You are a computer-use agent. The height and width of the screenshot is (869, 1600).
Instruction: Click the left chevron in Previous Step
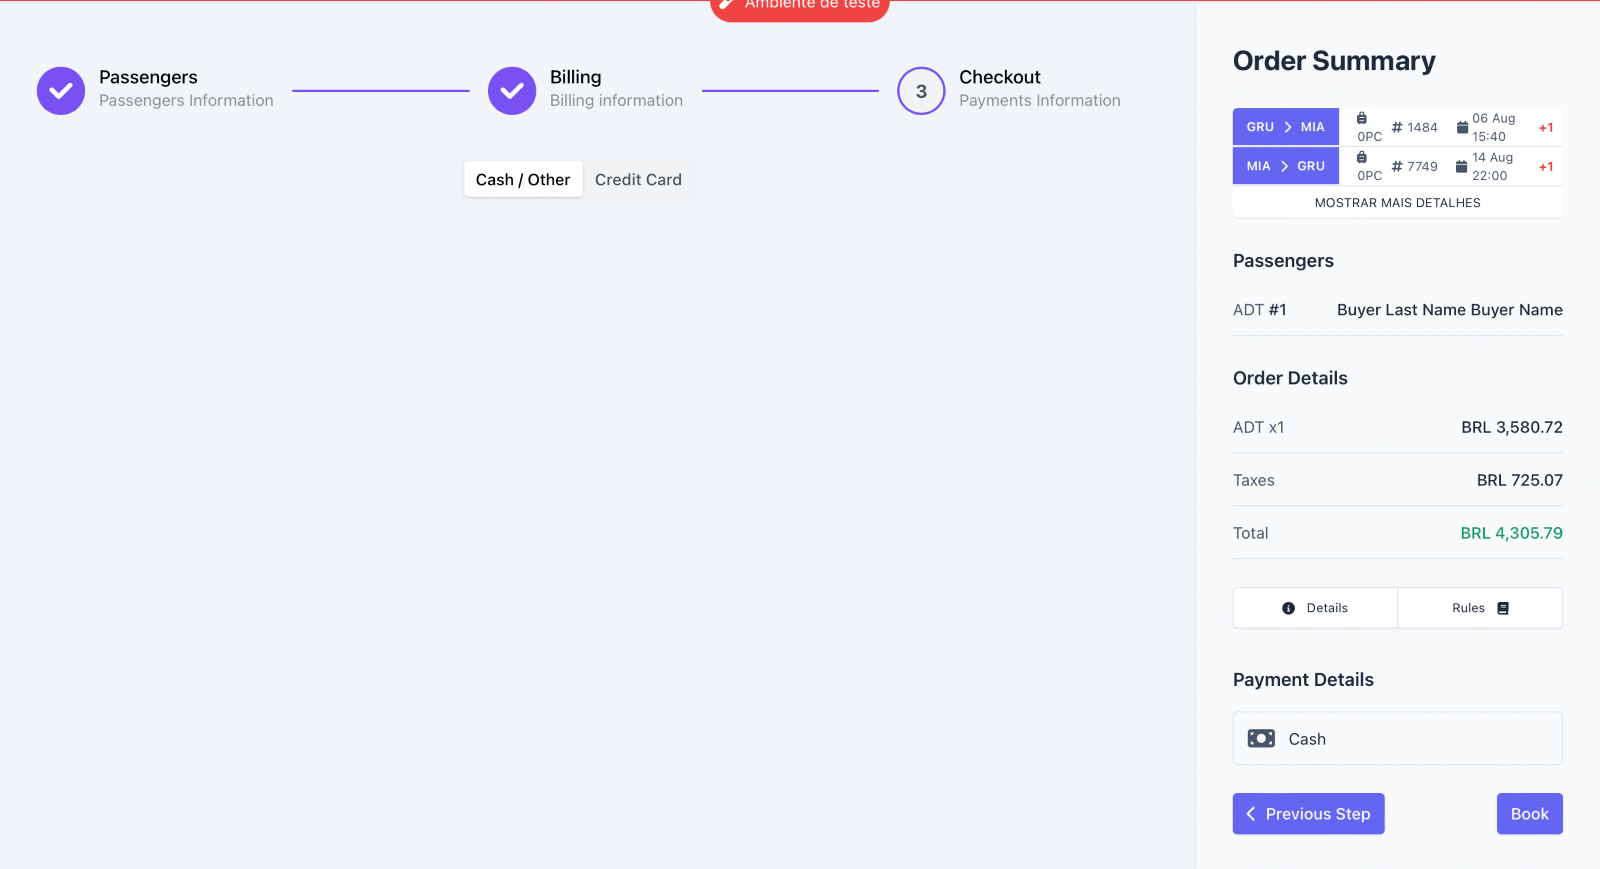coord(1251,814)
